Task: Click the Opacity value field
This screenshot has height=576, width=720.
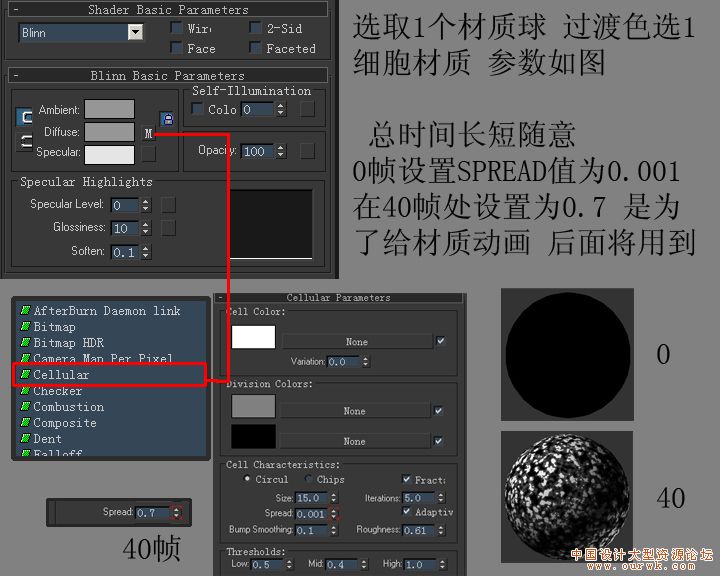Action: [x=257, y=151]
